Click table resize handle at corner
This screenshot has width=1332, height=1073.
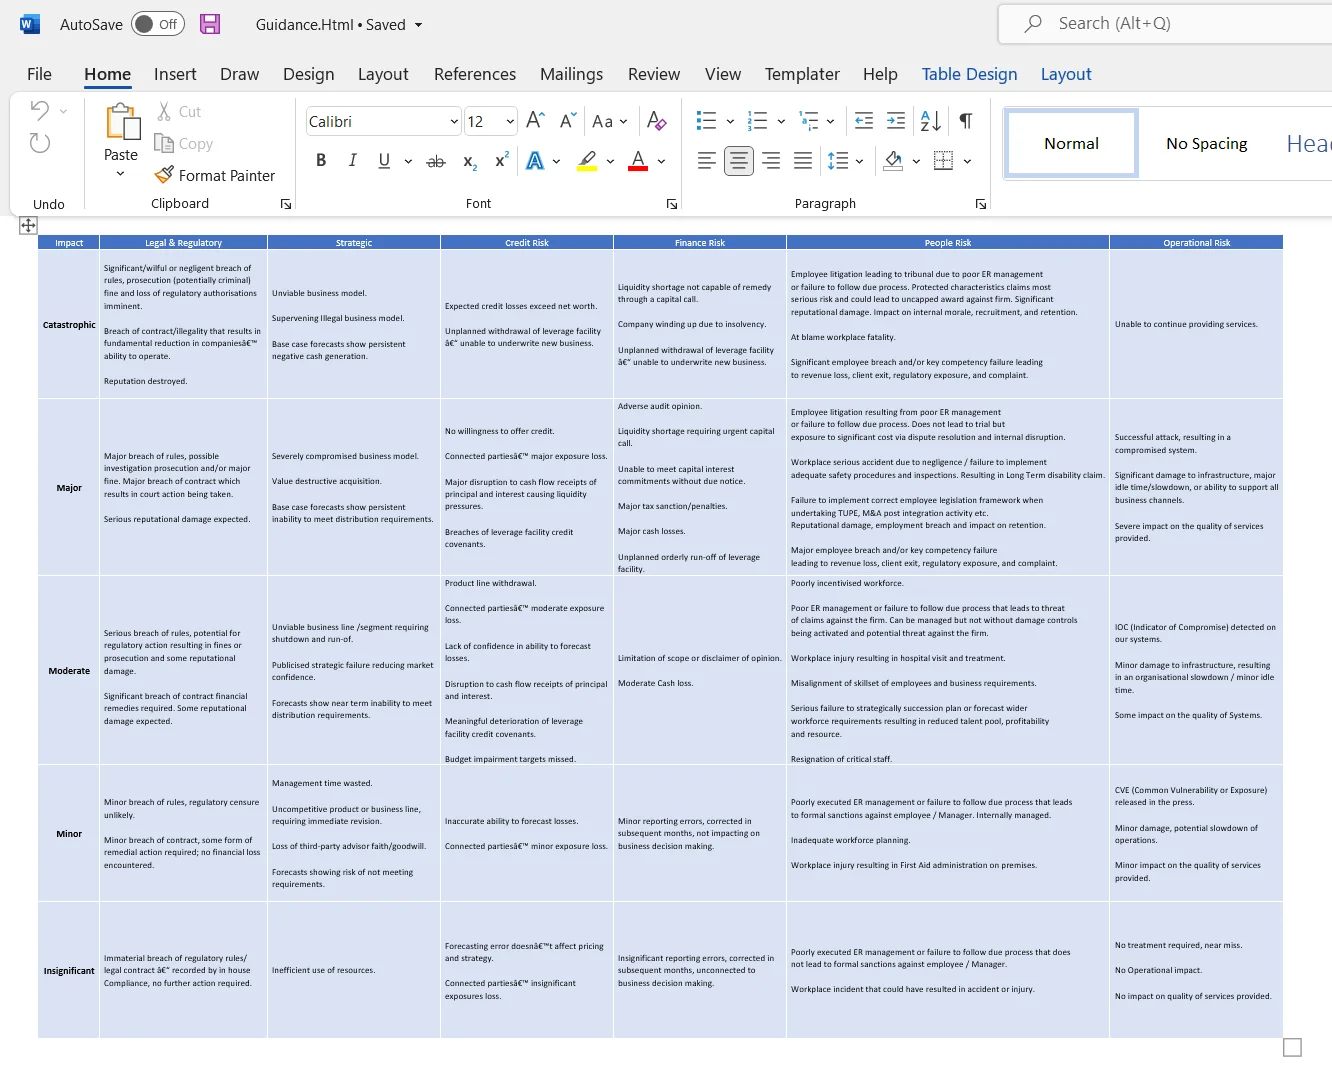coord(1292,1047)
